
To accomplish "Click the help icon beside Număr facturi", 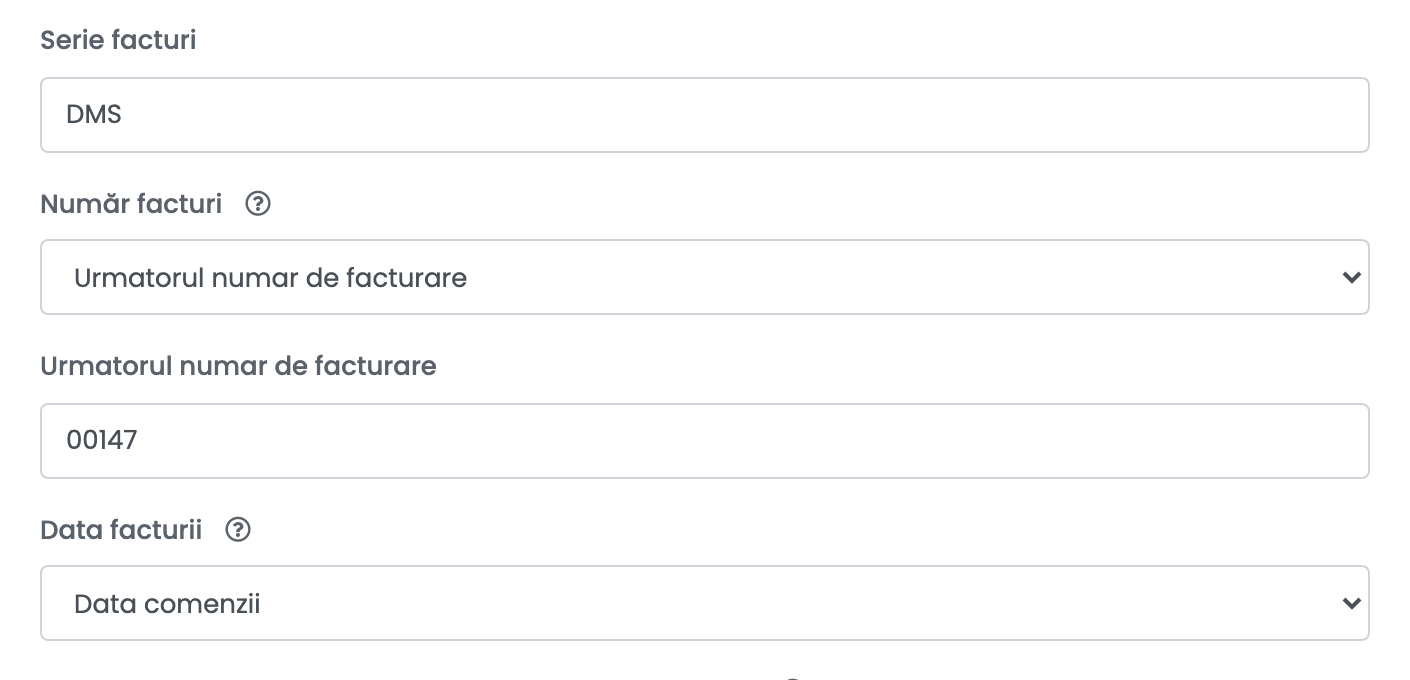I will click(258, 204).
